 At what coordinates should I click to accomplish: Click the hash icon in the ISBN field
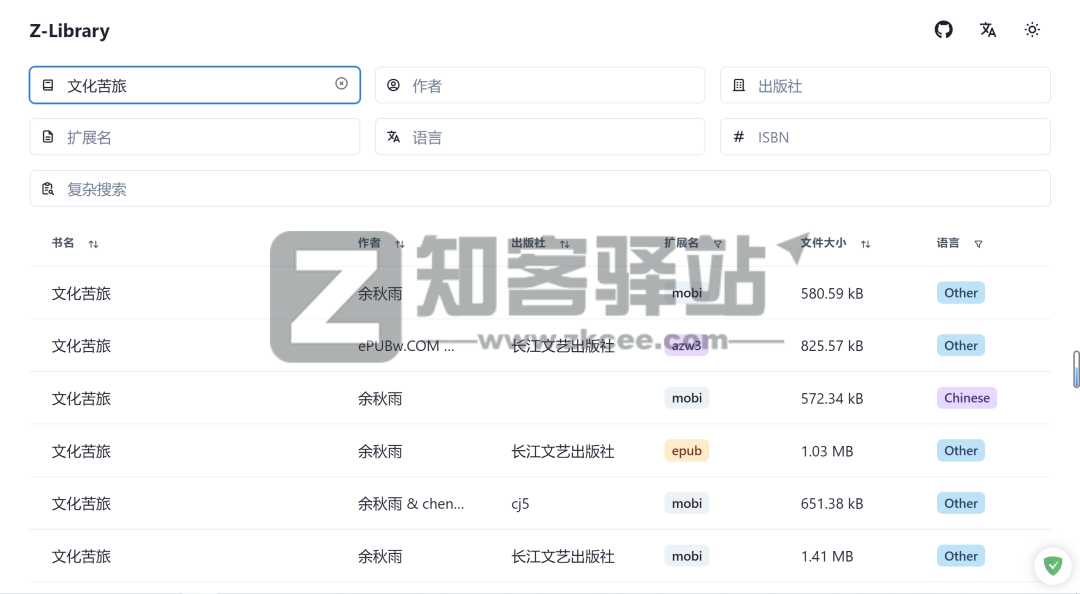[x=738, y=136]
